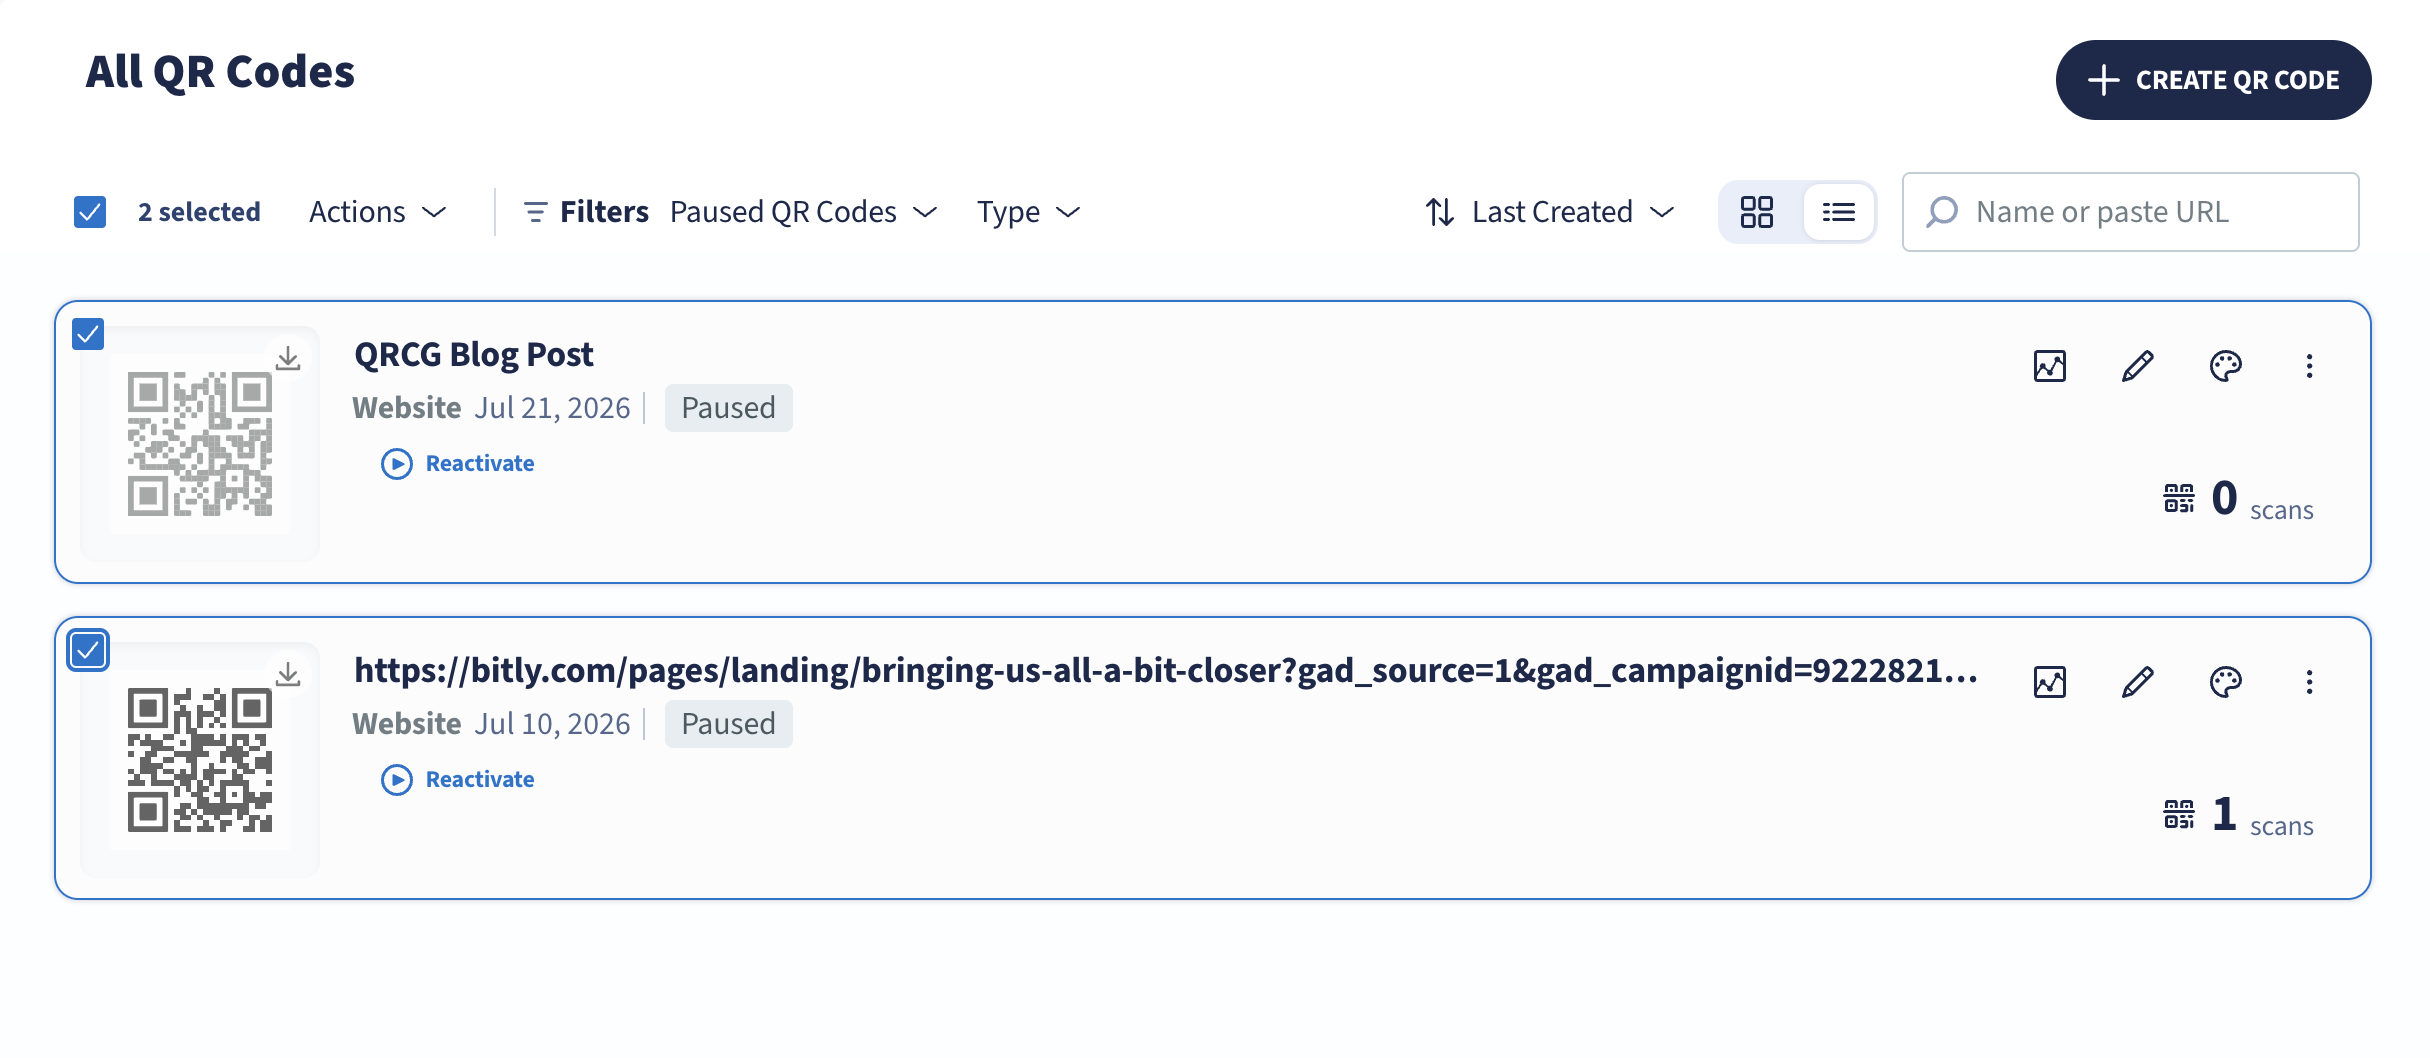Switch to grid view layout
The width and height of the screenshot is (2430, 1058).
pyautogui.click(x=1757, y=212)
